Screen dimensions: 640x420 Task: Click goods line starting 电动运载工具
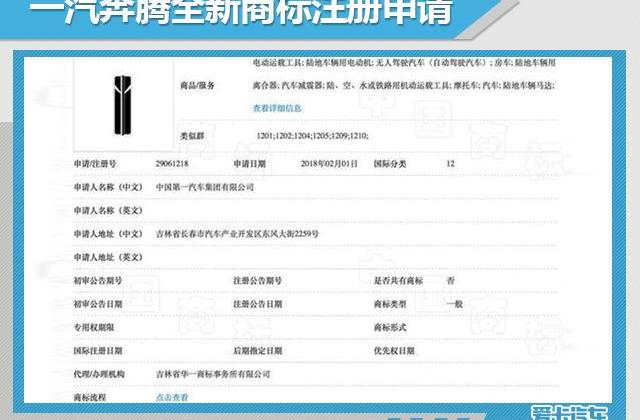[x=404, y=63]
